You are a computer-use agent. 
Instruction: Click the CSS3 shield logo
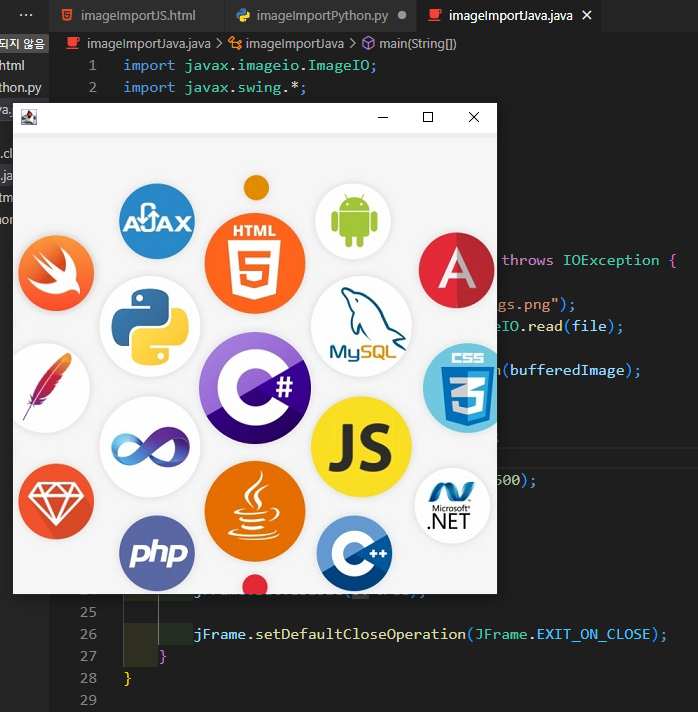460,388
